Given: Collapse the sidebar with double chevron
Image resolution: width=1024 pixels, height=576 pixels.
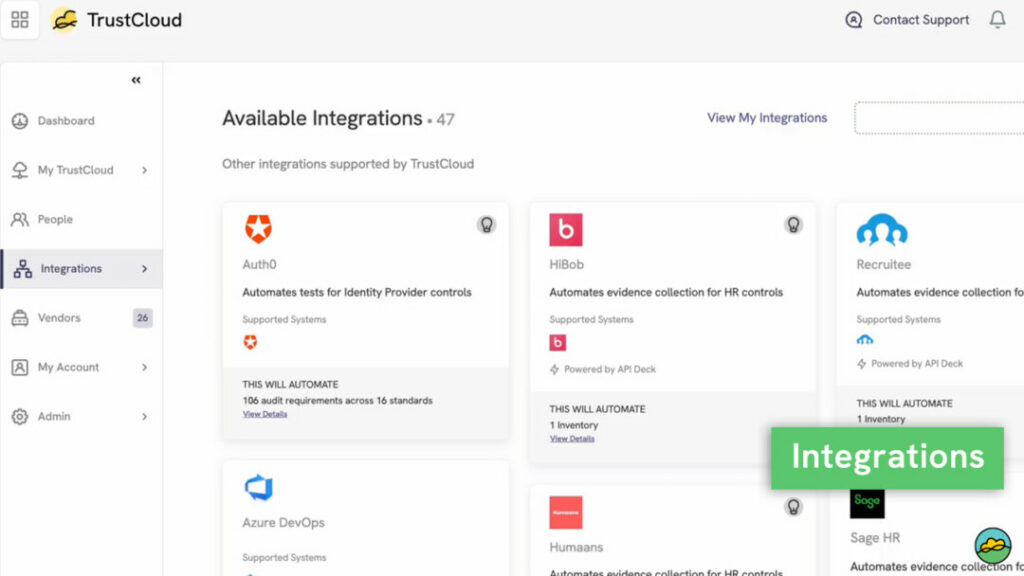Looking at the screenshot, I should click(136, 80).
